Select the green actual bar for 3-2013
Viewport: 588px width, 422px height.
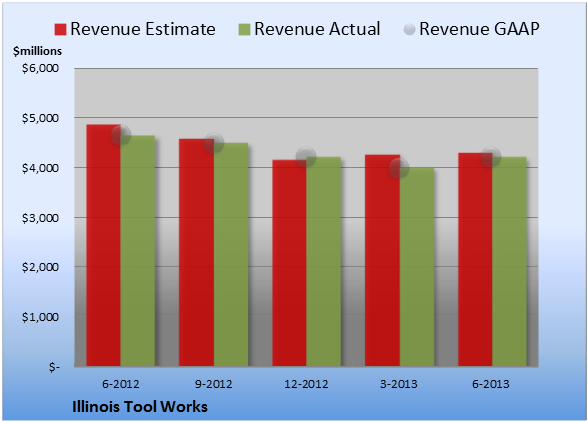pos(417,267)
